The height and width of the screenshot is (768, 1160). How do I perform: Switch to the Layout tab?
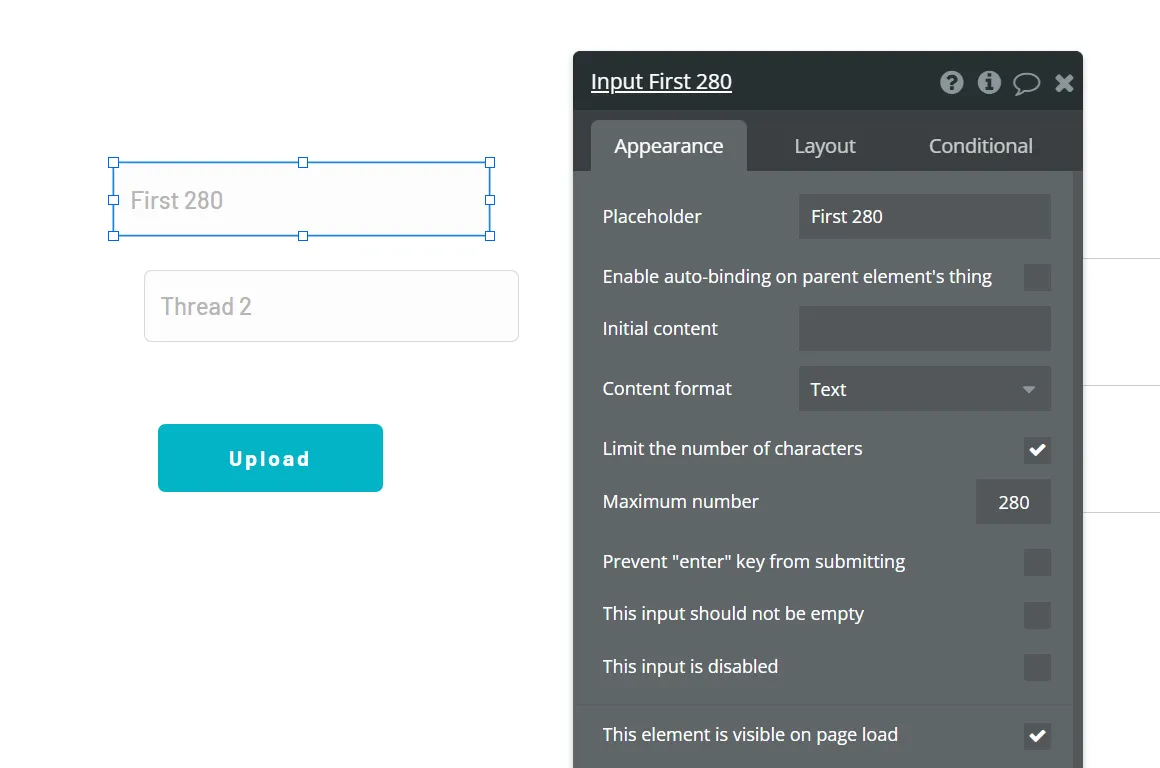pyautogui.click(x=825, y=146)
